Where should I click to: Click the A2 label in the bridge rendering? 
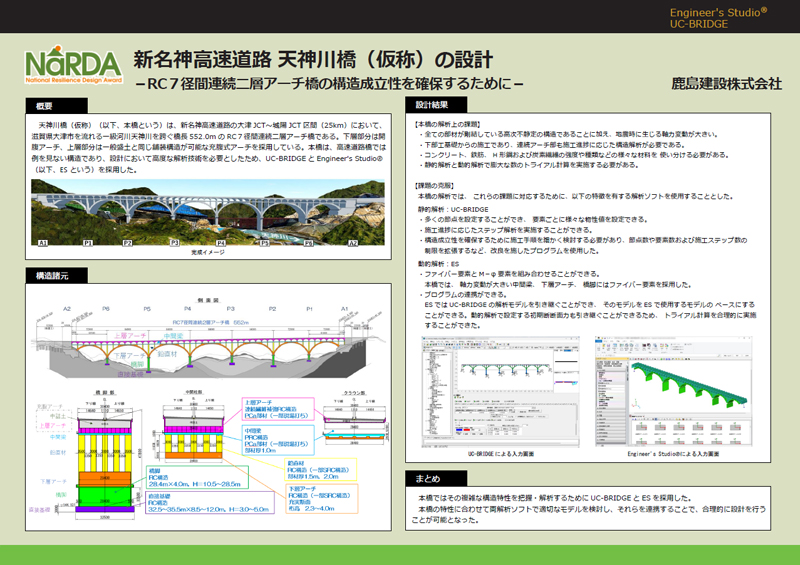[353, 243]
